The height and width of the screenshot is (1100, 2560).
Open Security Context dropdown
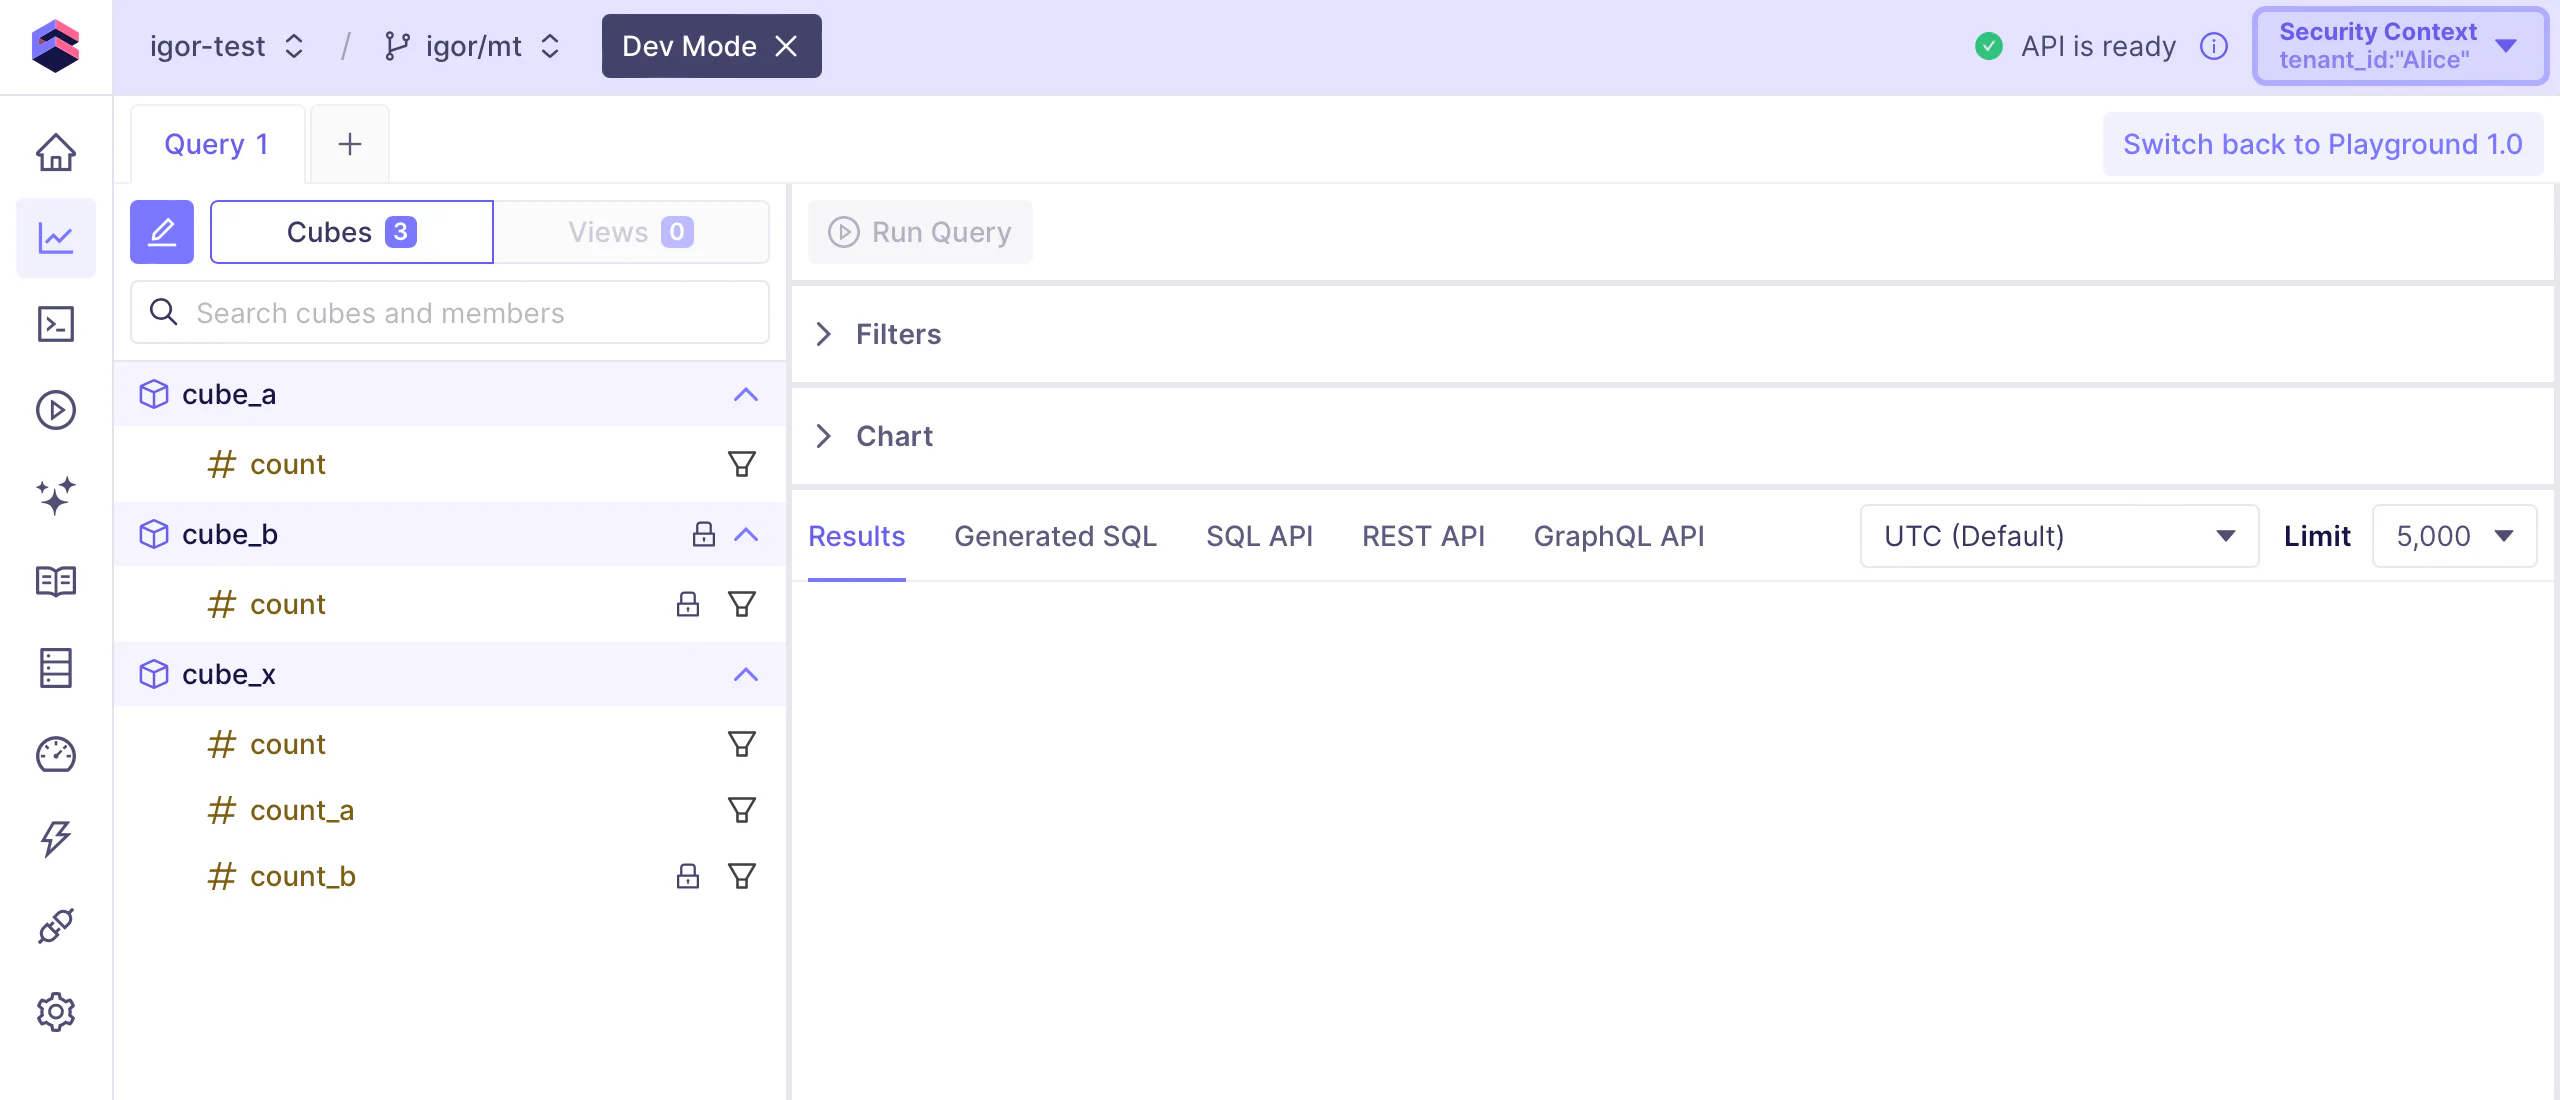[x=2398, y=46]
